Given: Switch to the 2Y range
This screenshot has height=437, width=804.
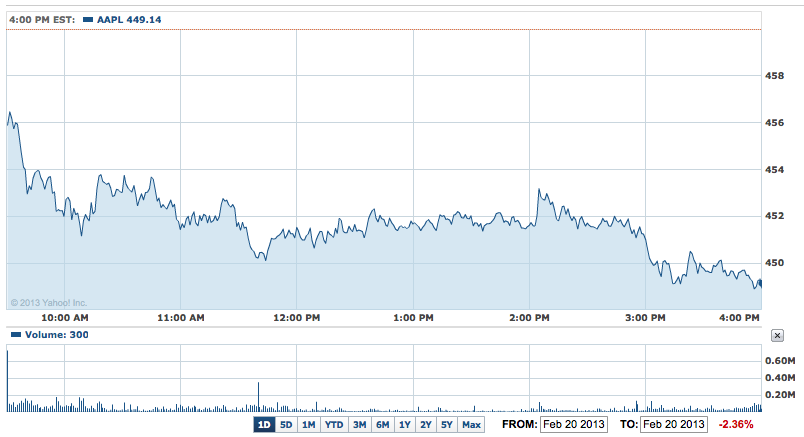Looking at the screenshot, I should pos(426,425).
